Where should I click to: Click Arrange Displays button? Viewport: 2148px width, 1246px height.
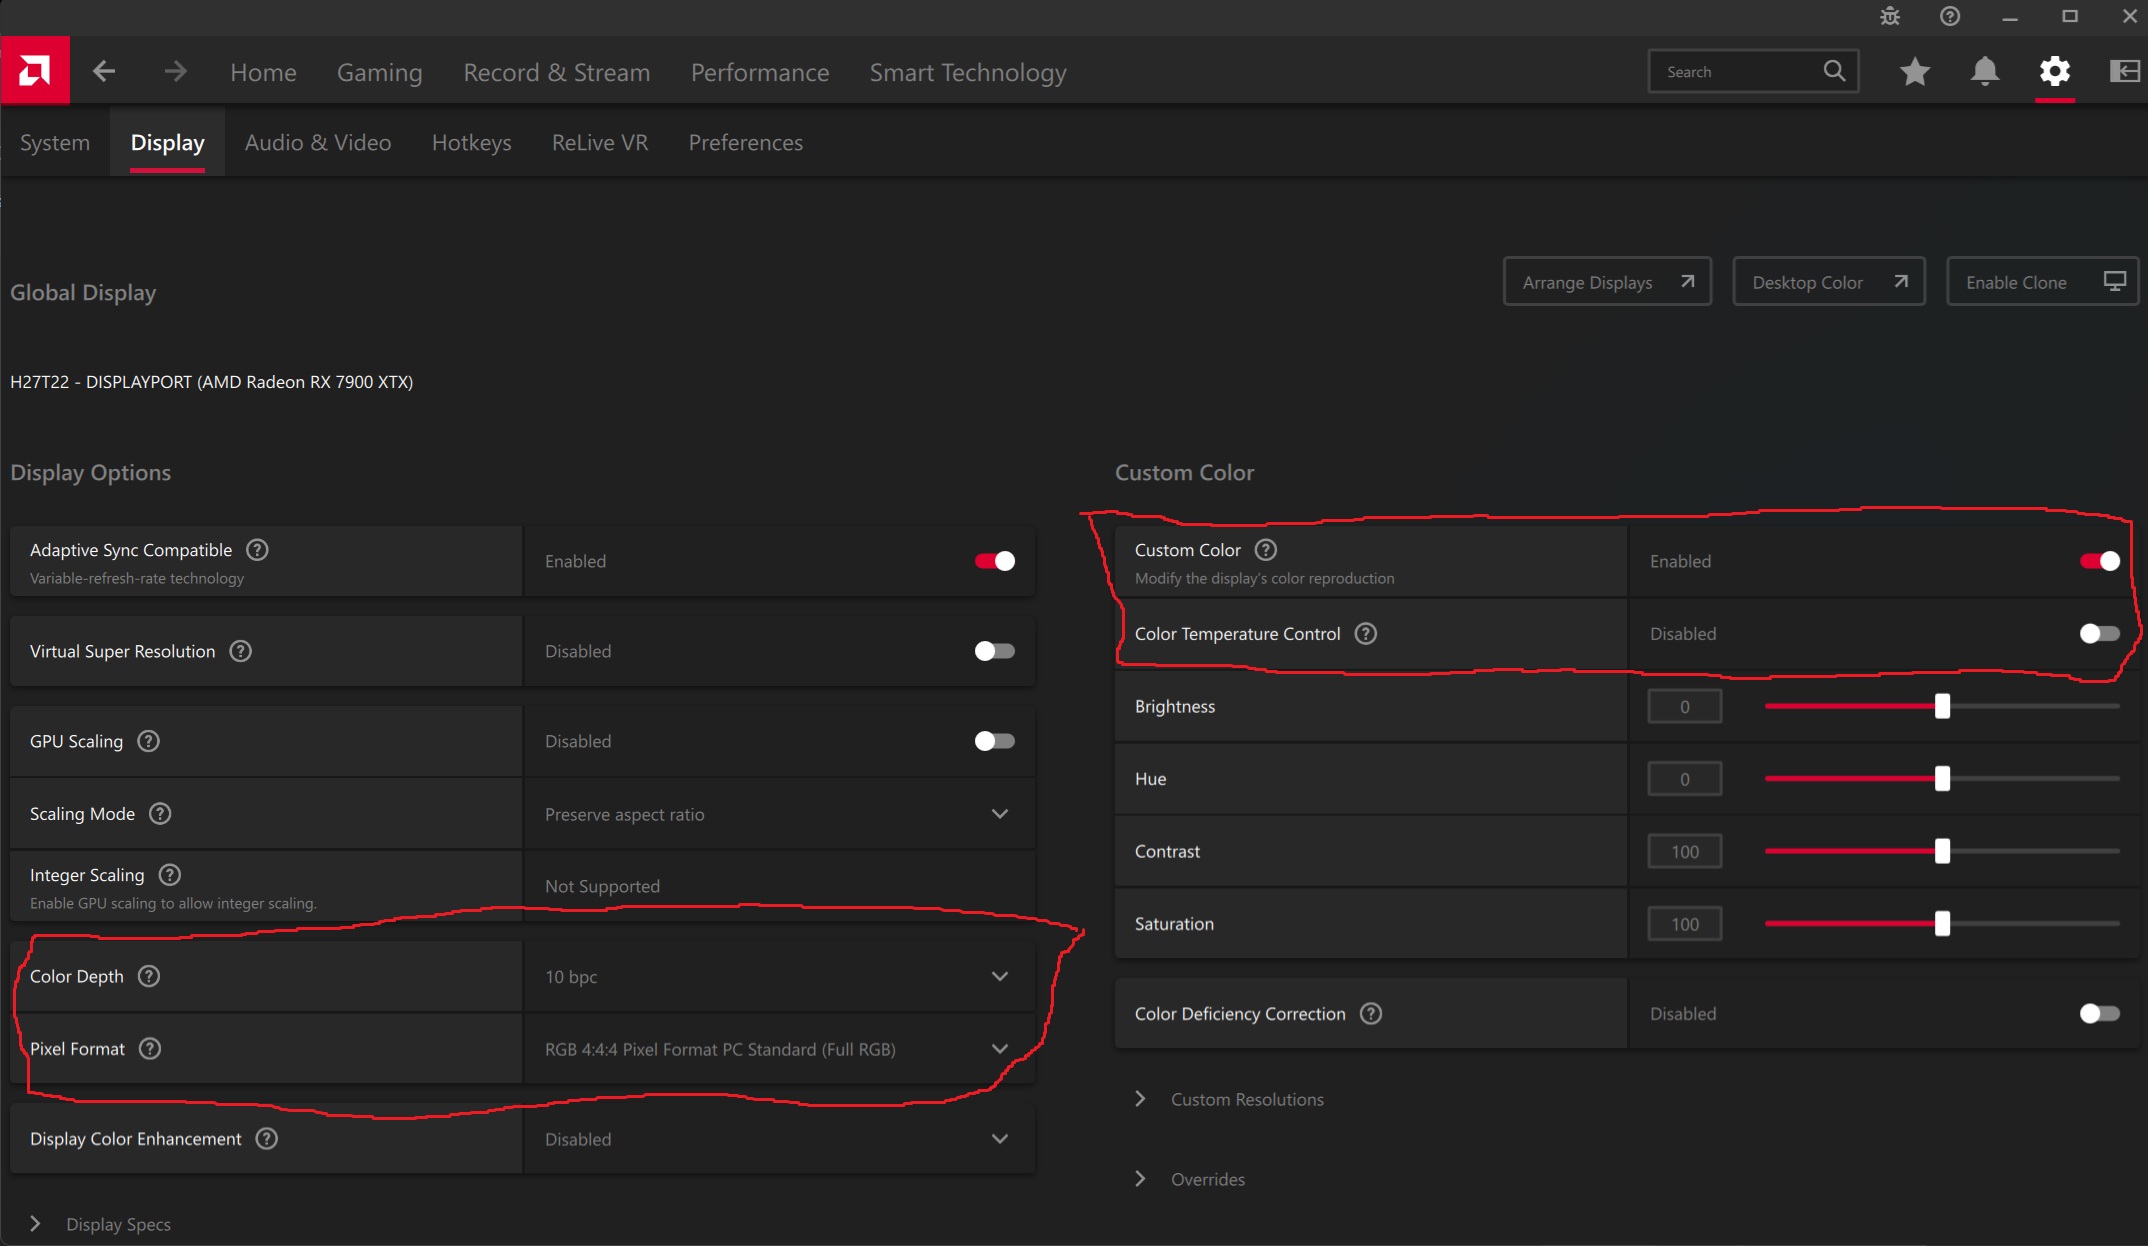coord(1608,282)
